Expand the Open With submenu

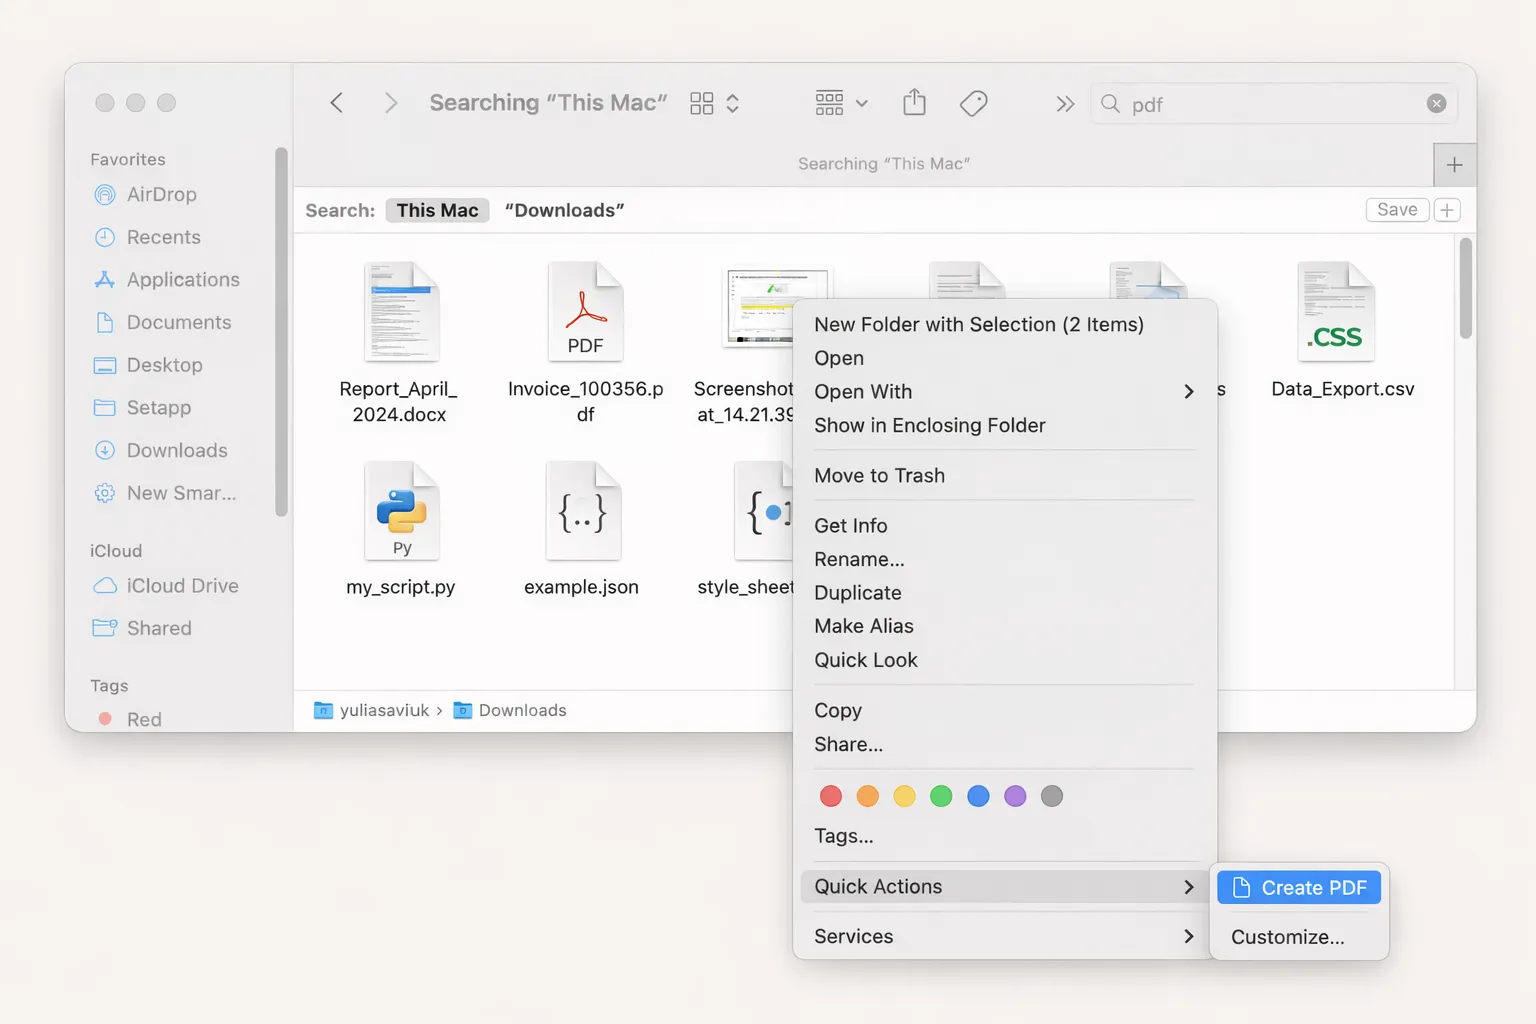[863, 391]
